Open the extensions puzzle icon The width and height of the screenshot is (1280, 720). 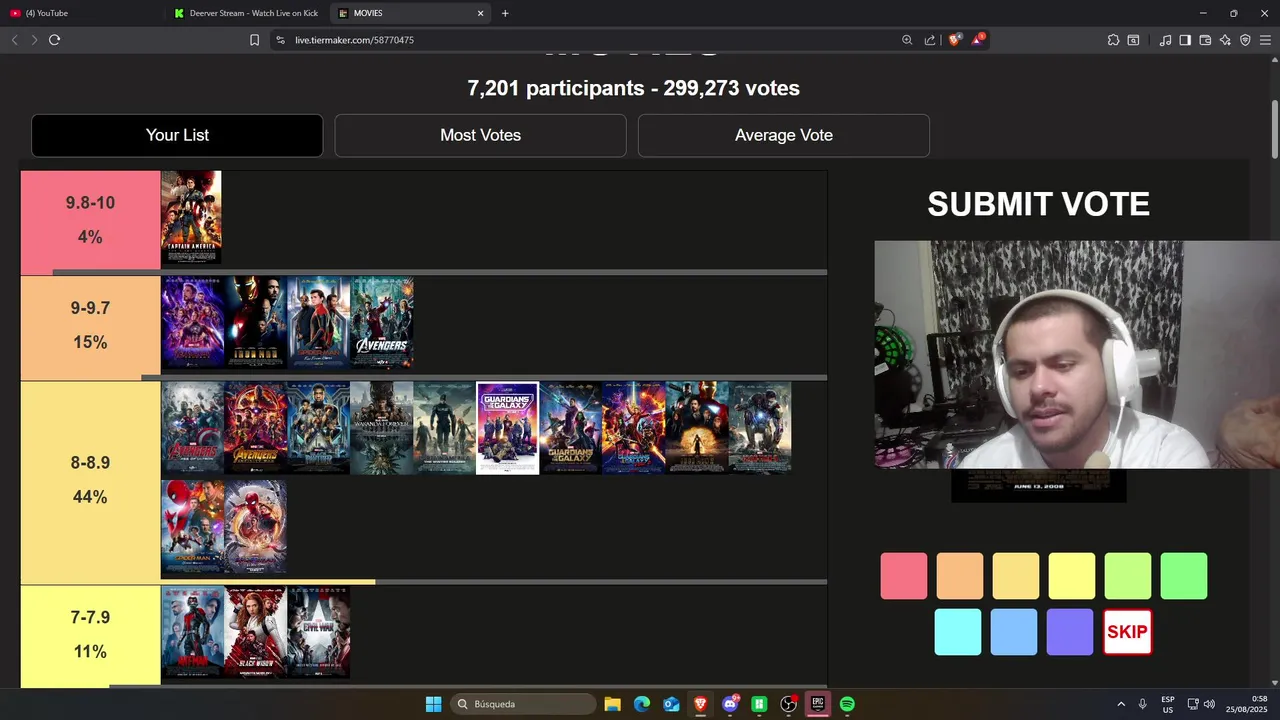point(1113,40)
